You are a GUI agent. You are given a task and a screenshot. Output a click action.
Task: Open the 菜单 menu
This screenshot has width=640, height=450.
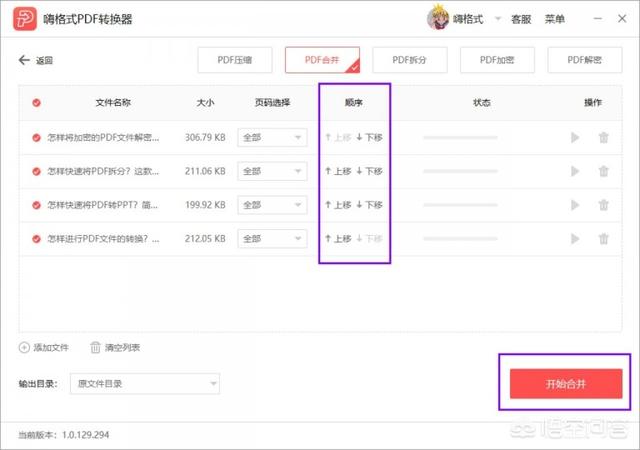point(554,19)
